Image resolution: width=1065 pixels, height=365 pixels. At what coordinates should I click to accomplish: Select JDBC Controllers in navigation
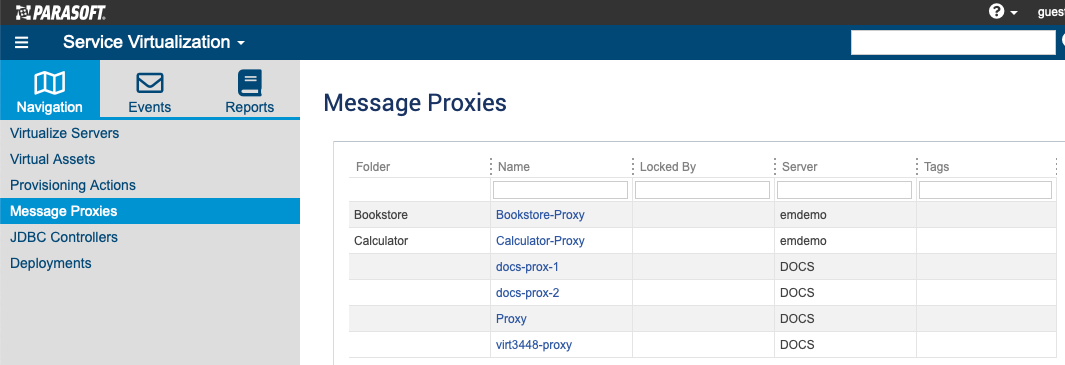tap(64, 237)
